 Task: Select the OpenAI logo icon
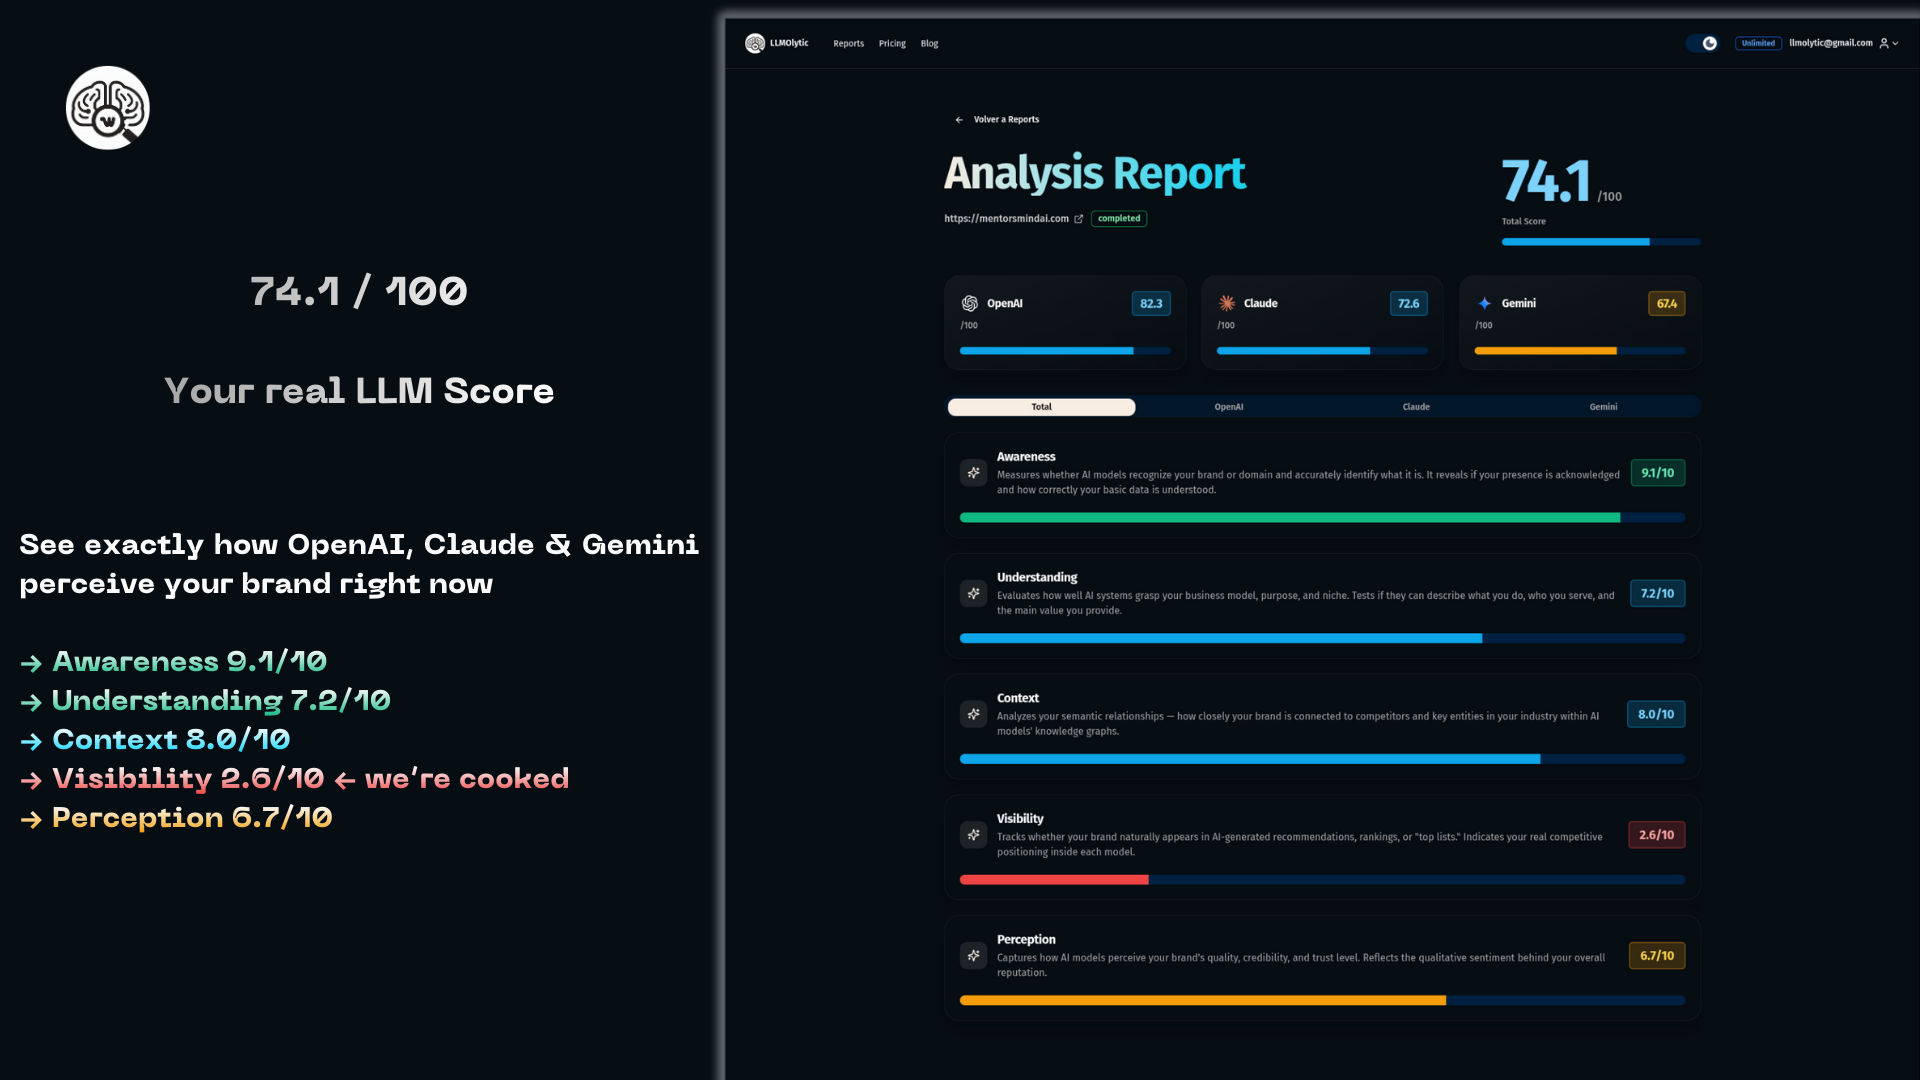click(970, 303)
